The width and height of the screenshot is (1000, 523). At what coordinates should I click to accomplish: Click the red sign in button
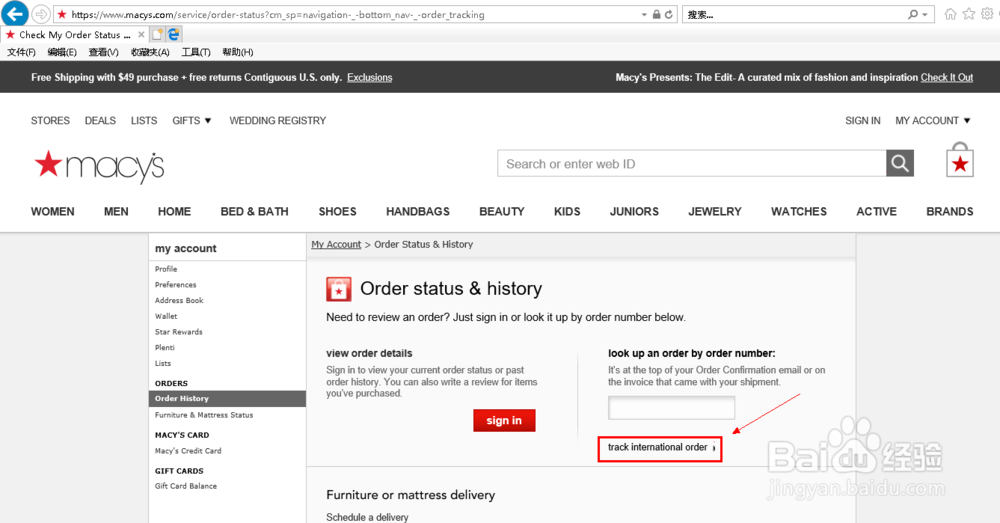coord(504,420)
